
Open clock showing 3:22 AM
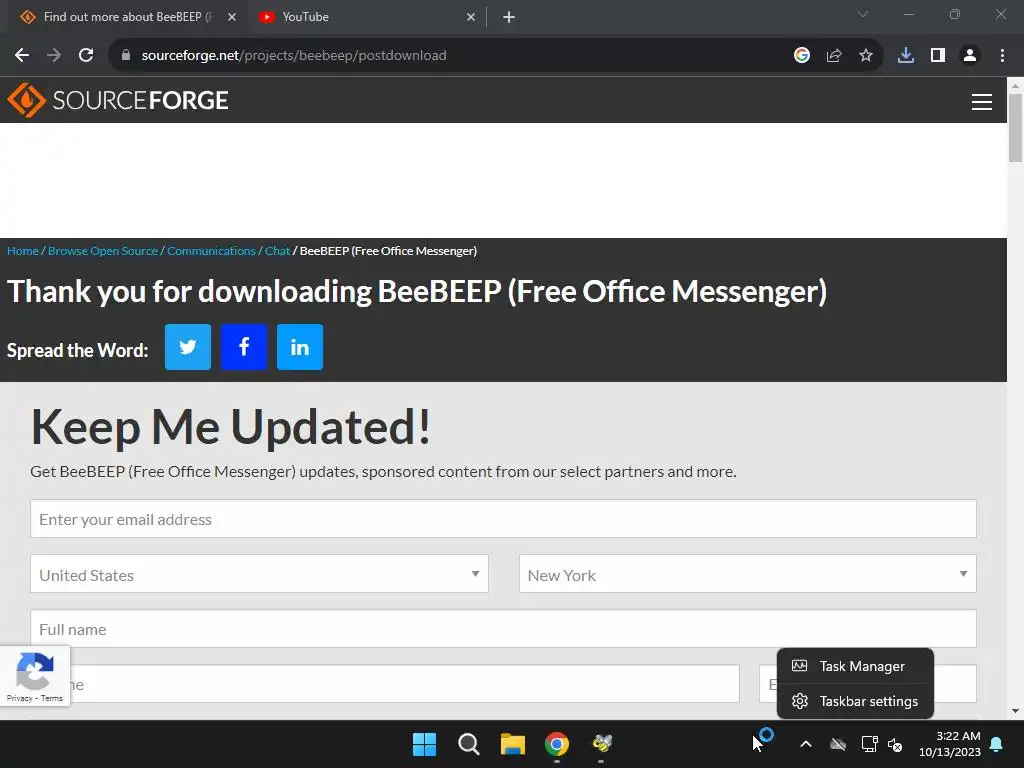coord(950,744)
